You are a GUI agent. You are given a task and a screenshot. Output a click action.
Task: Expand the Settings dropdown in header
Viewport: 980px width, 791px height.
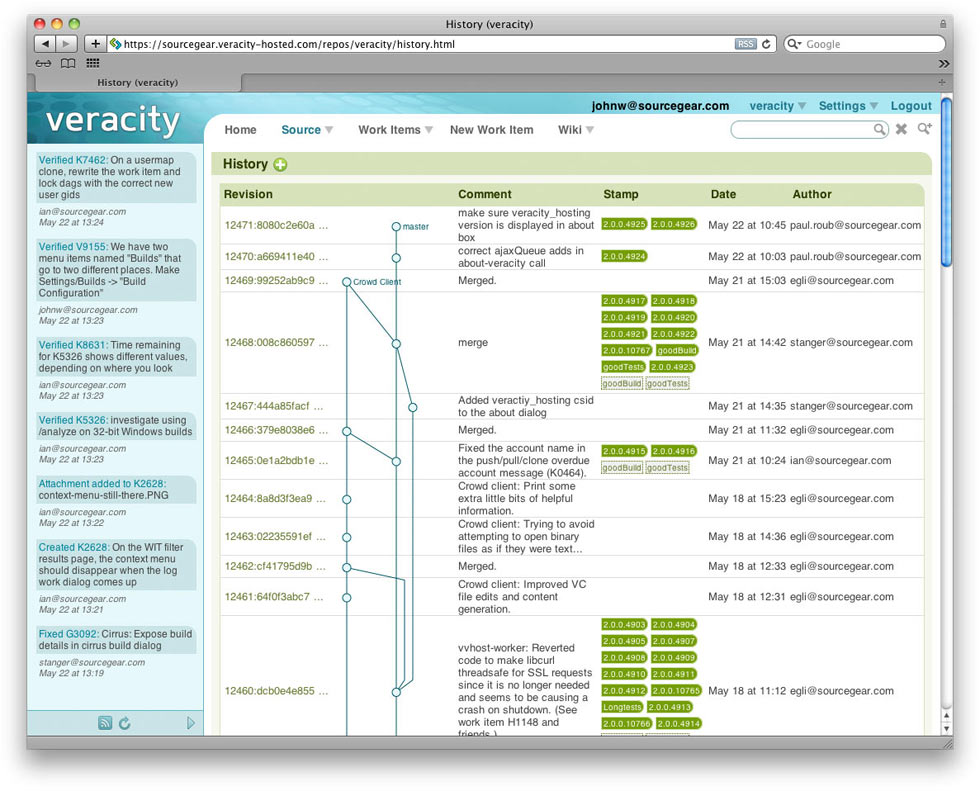click(847, 106)
